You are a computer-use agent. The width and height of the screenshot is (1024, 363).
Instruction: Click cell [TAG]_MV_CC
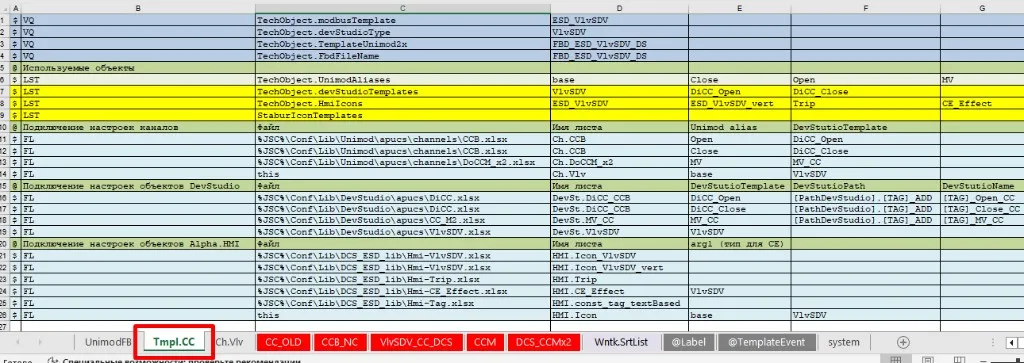coord(982,221)
